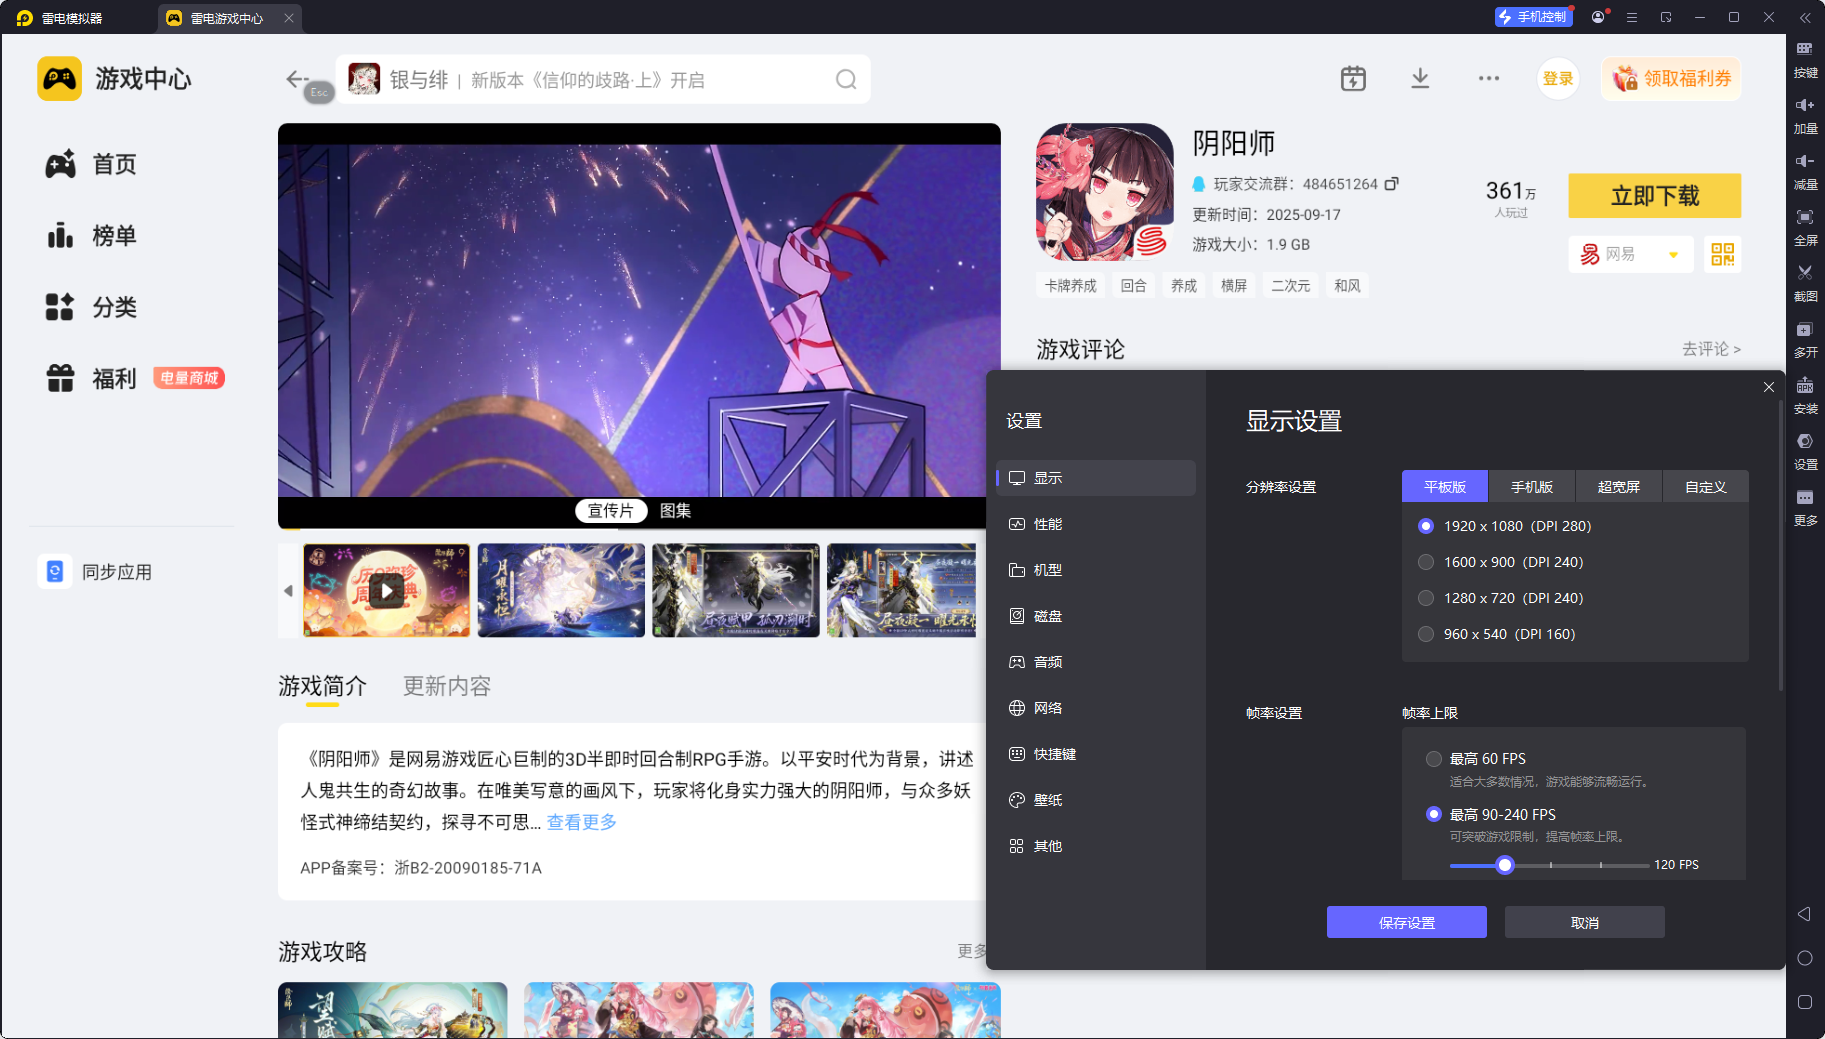Click the Android home circle button
Screen dimensions: 1825x1039
1805,958
